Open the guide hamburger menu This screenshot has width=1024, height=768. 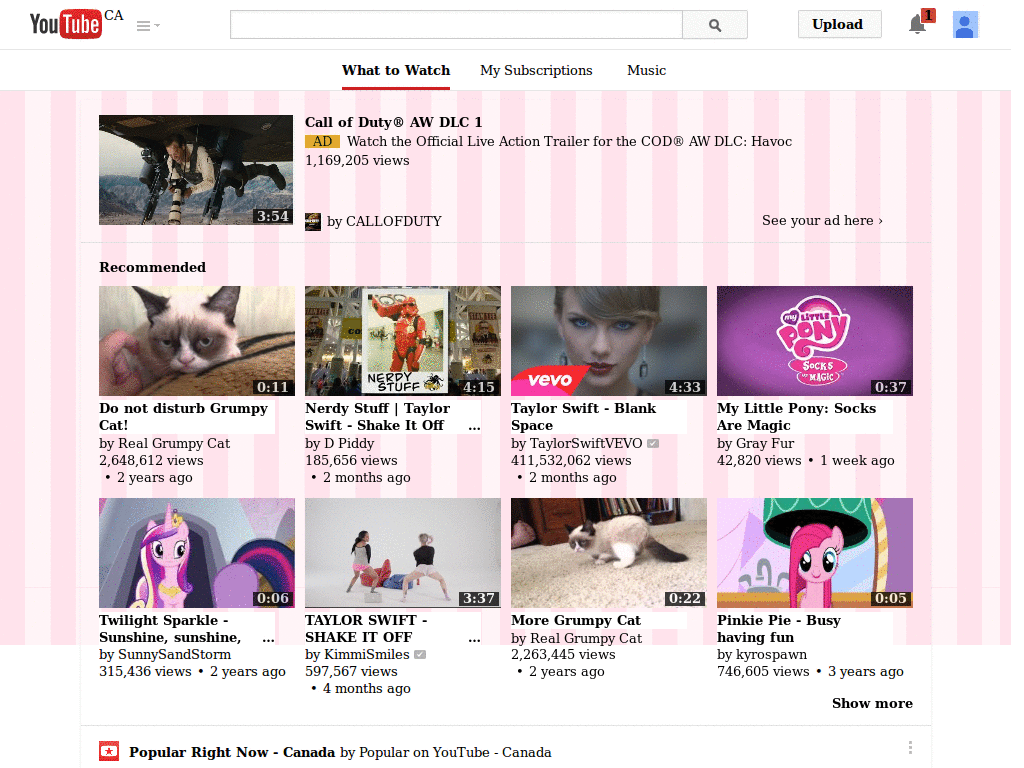[148, 26]
